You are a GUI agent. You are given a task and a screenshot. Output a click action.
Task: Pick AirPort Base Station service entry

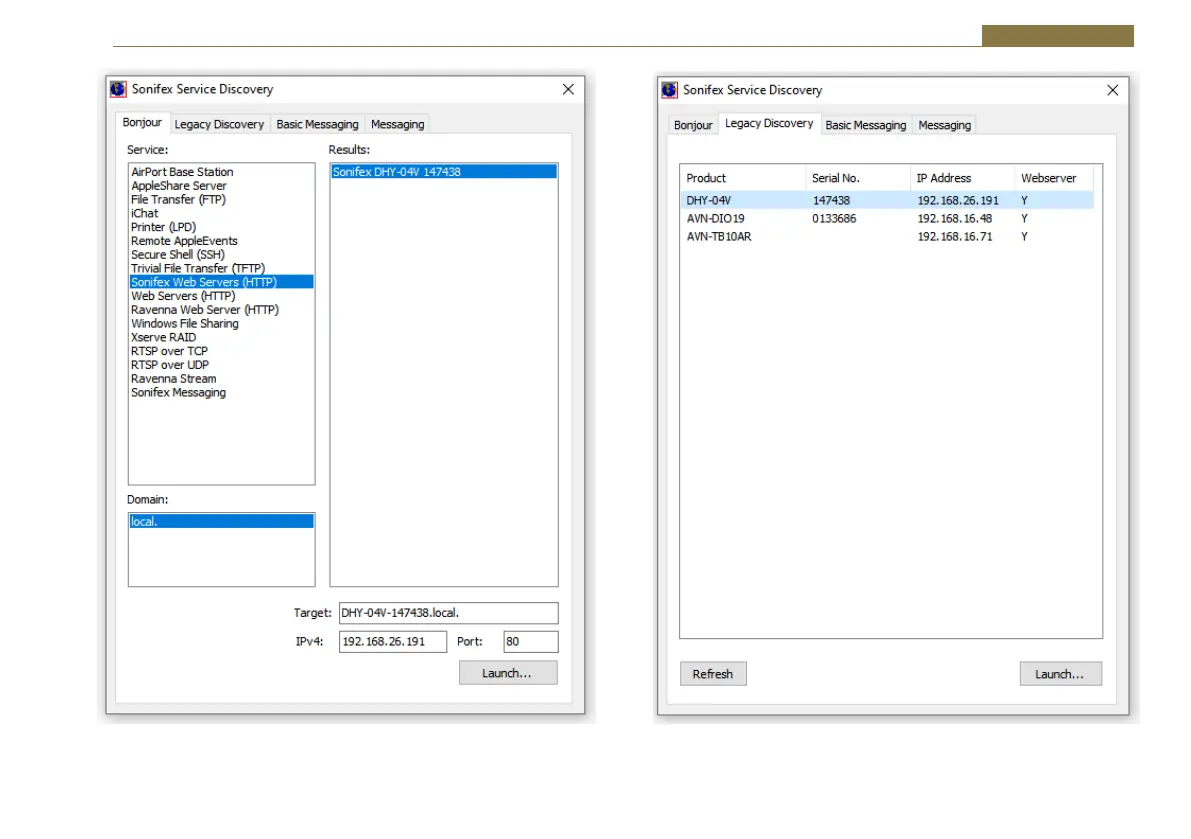click(x=182, y=172)
